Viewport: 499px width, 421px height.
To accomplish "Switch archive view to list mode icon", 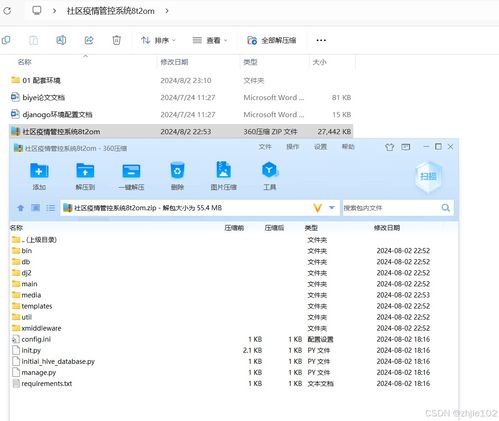I will [x=51, y=208].
